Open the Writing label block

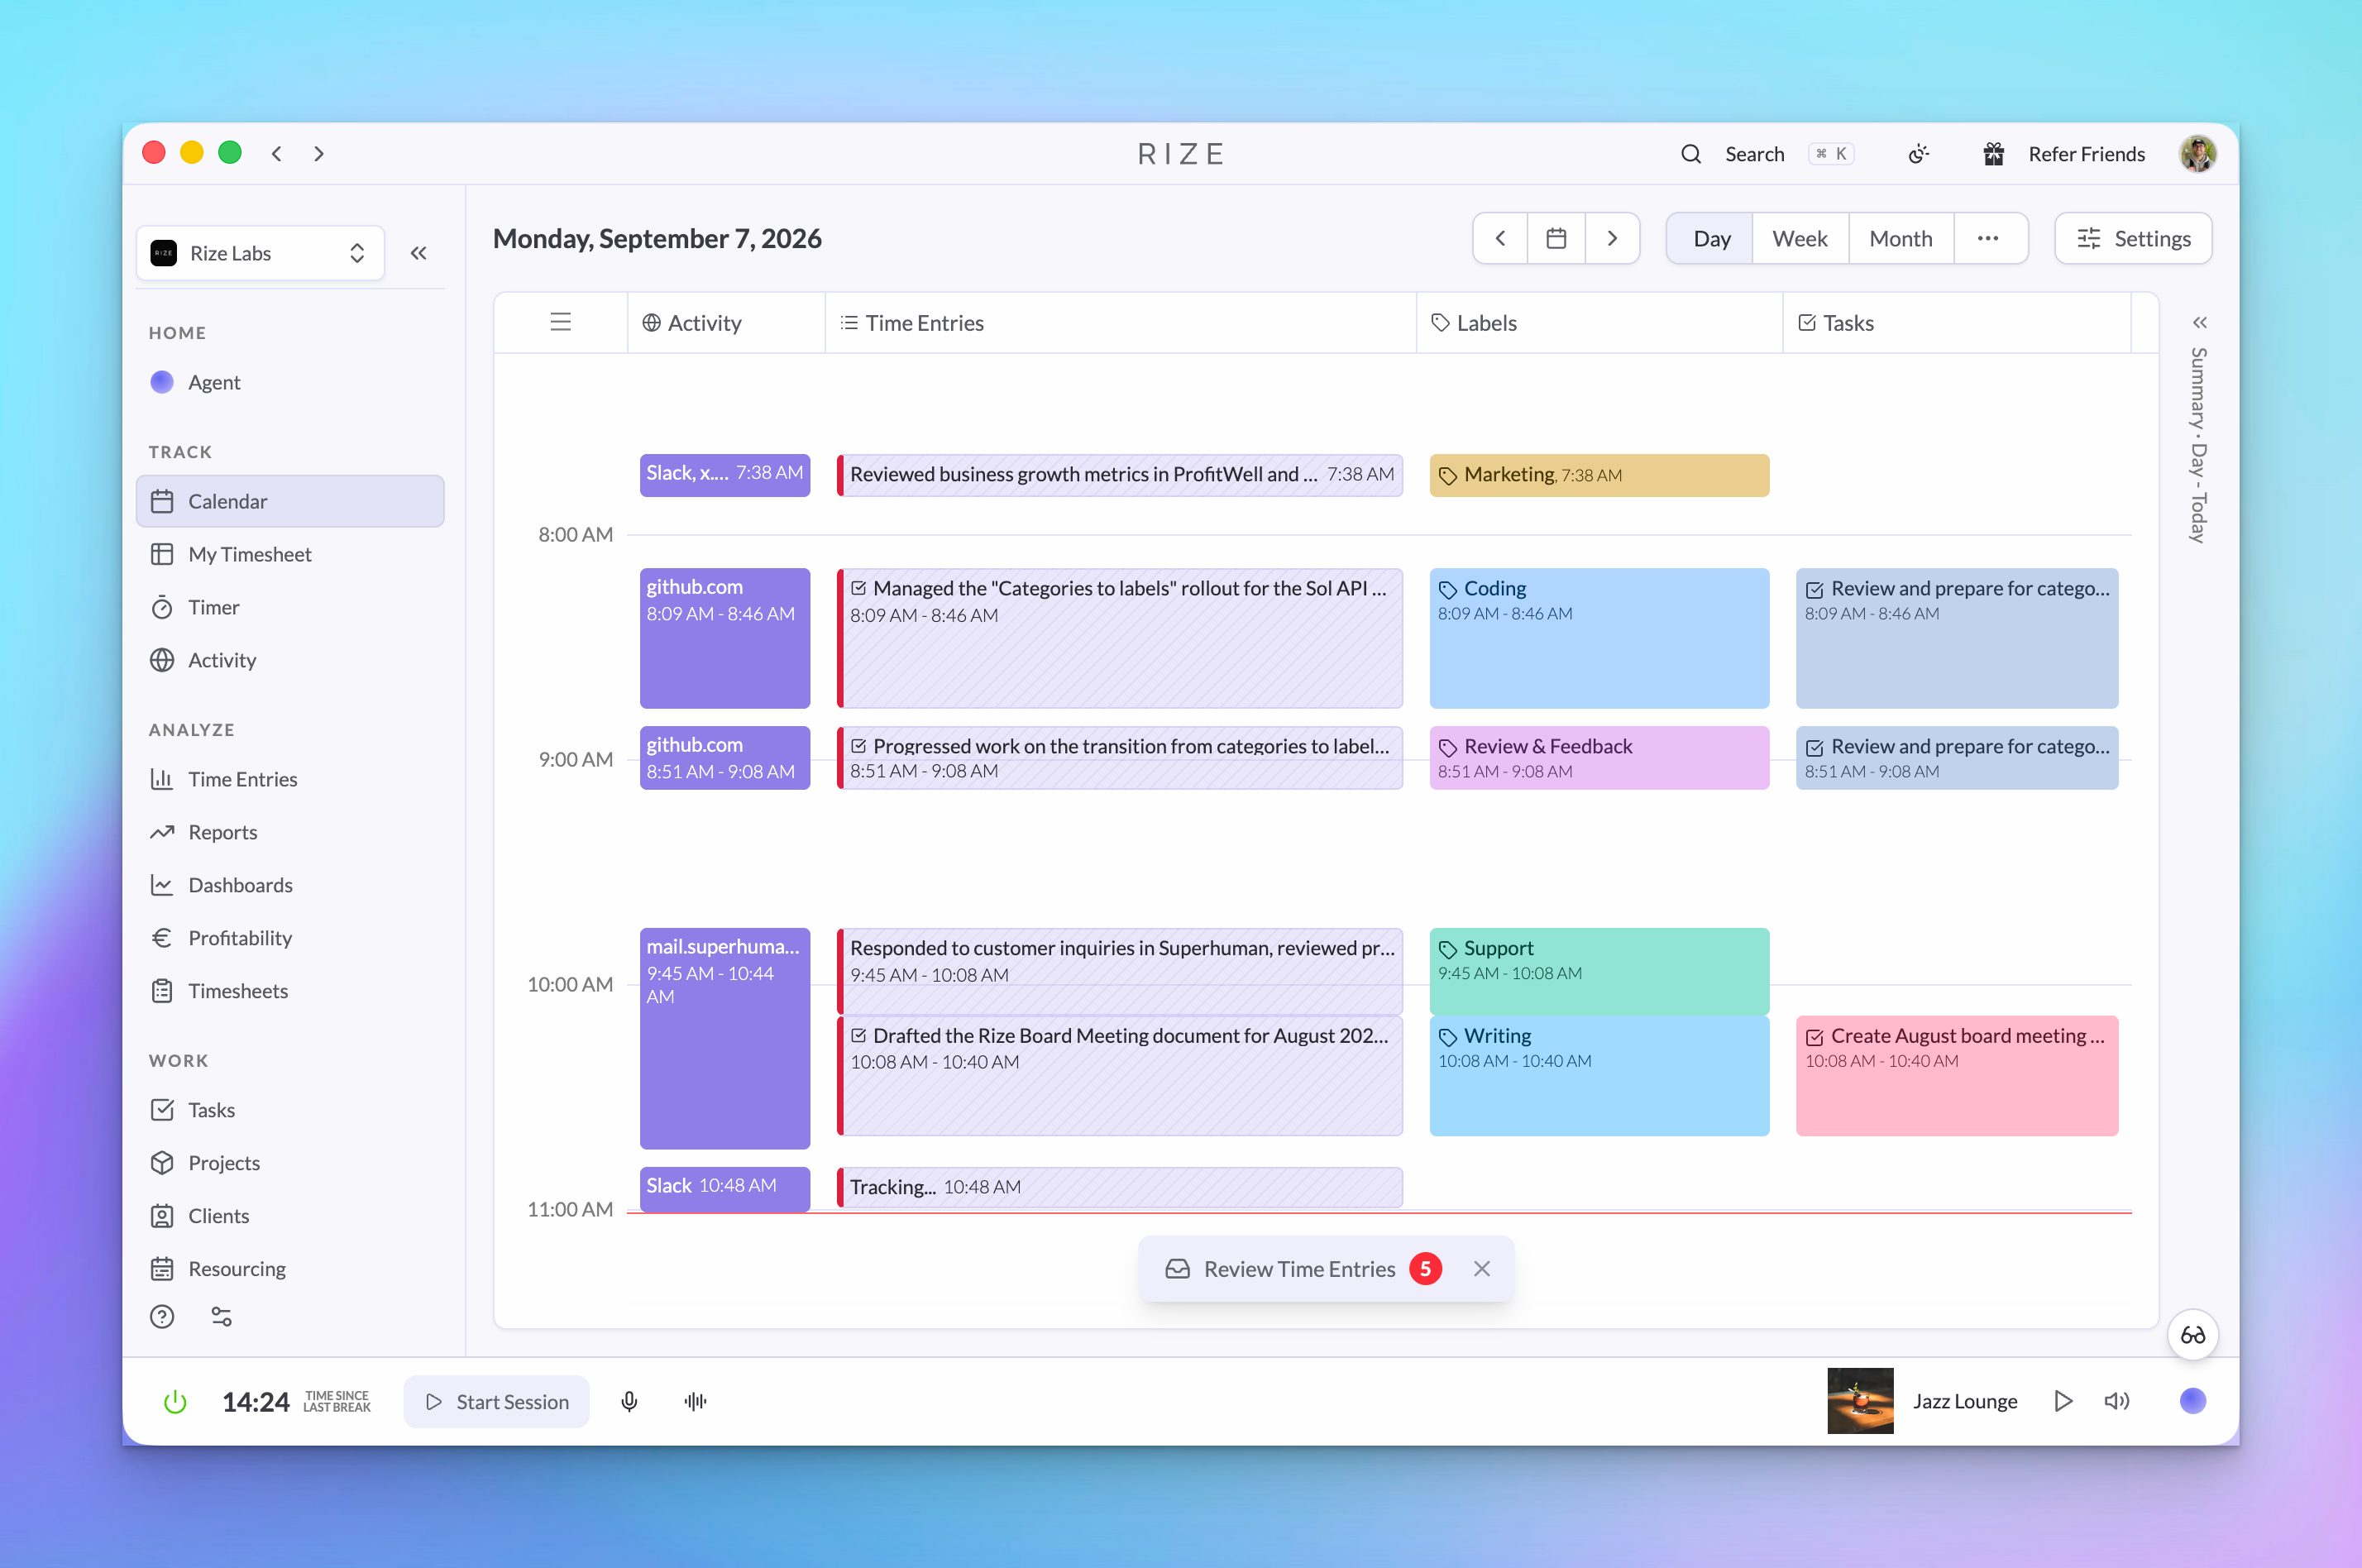pos(1599,1076)
